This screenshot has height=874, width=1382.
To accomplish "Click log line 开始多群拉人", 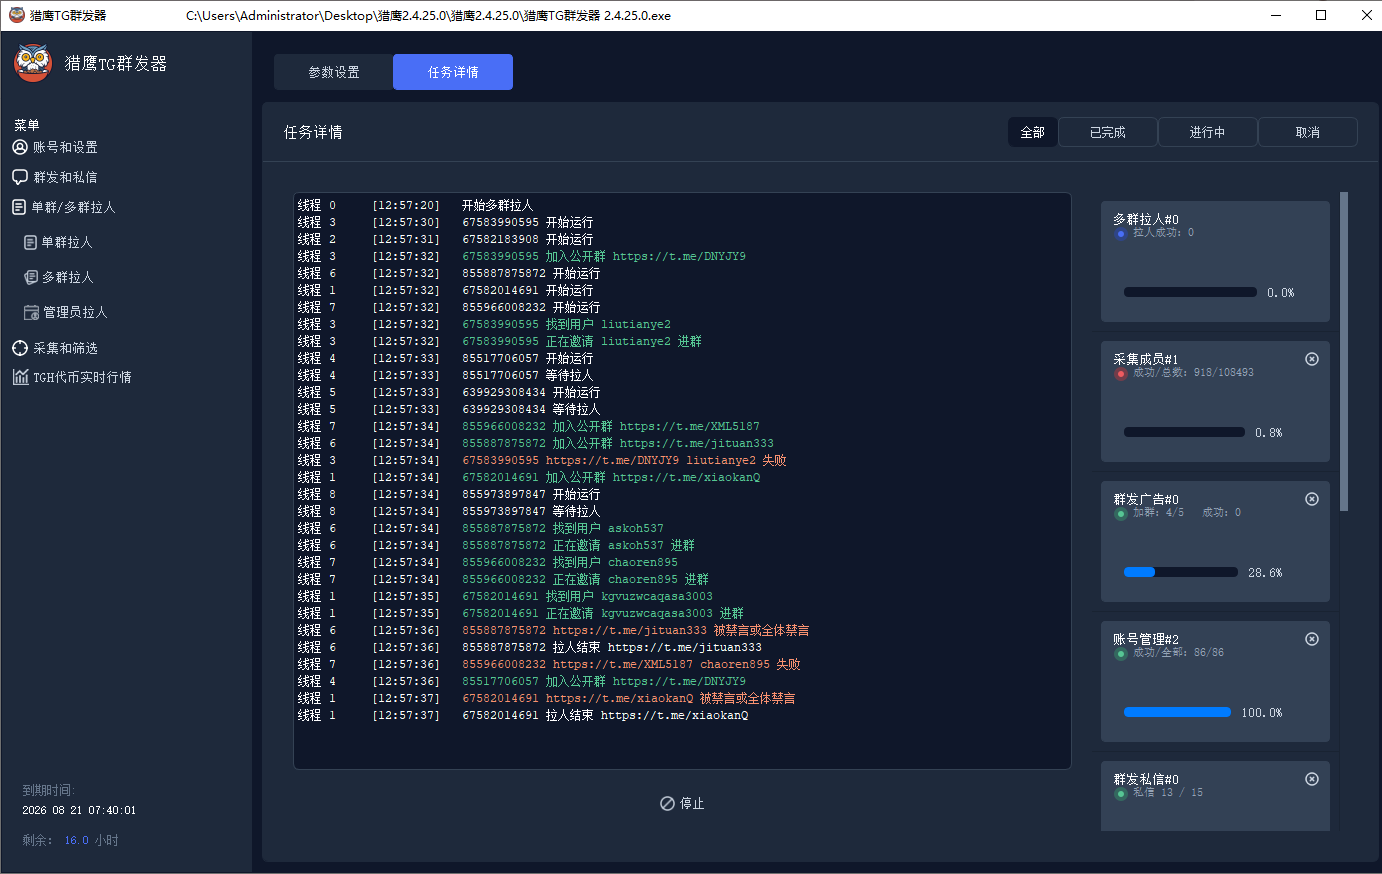I will 498,205.
